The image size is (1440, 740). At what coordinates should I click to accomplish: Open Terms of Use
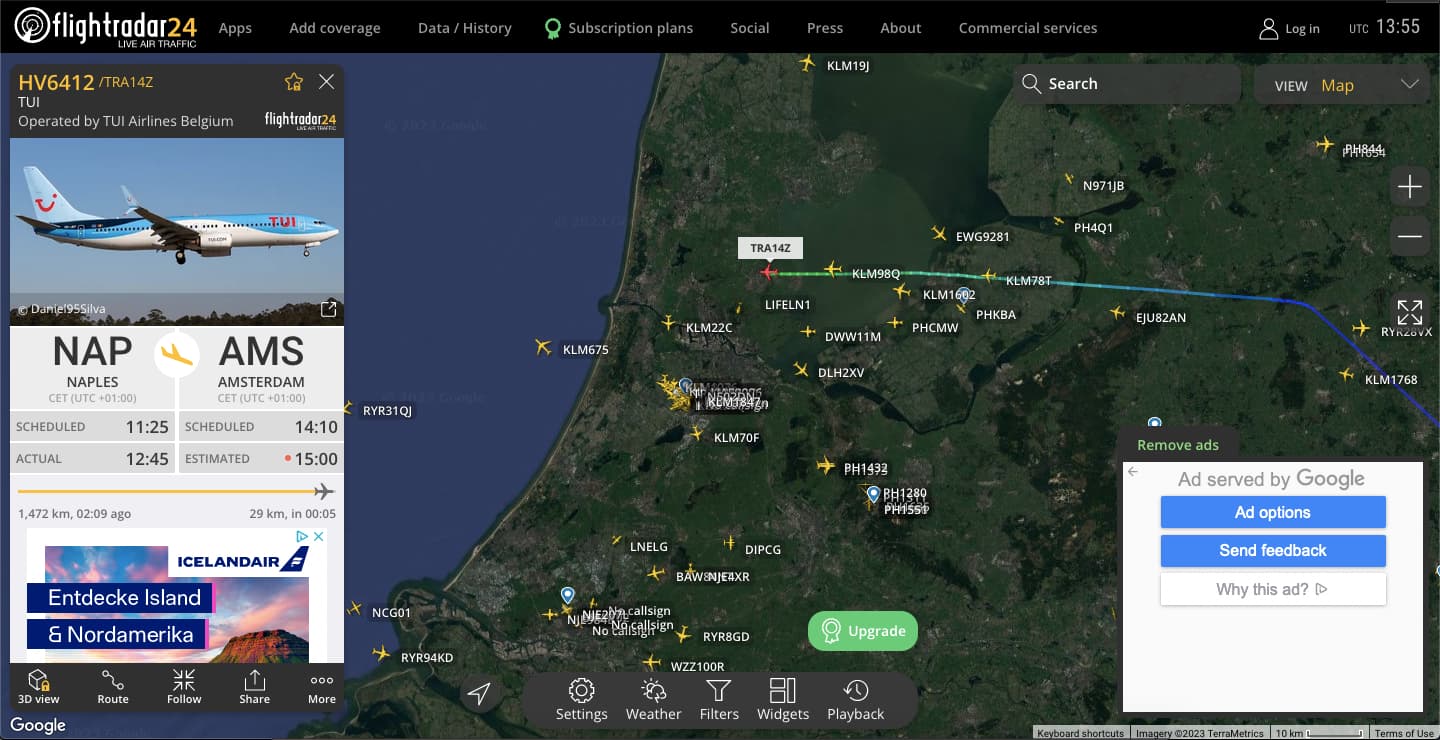[x=1404, y=733]
